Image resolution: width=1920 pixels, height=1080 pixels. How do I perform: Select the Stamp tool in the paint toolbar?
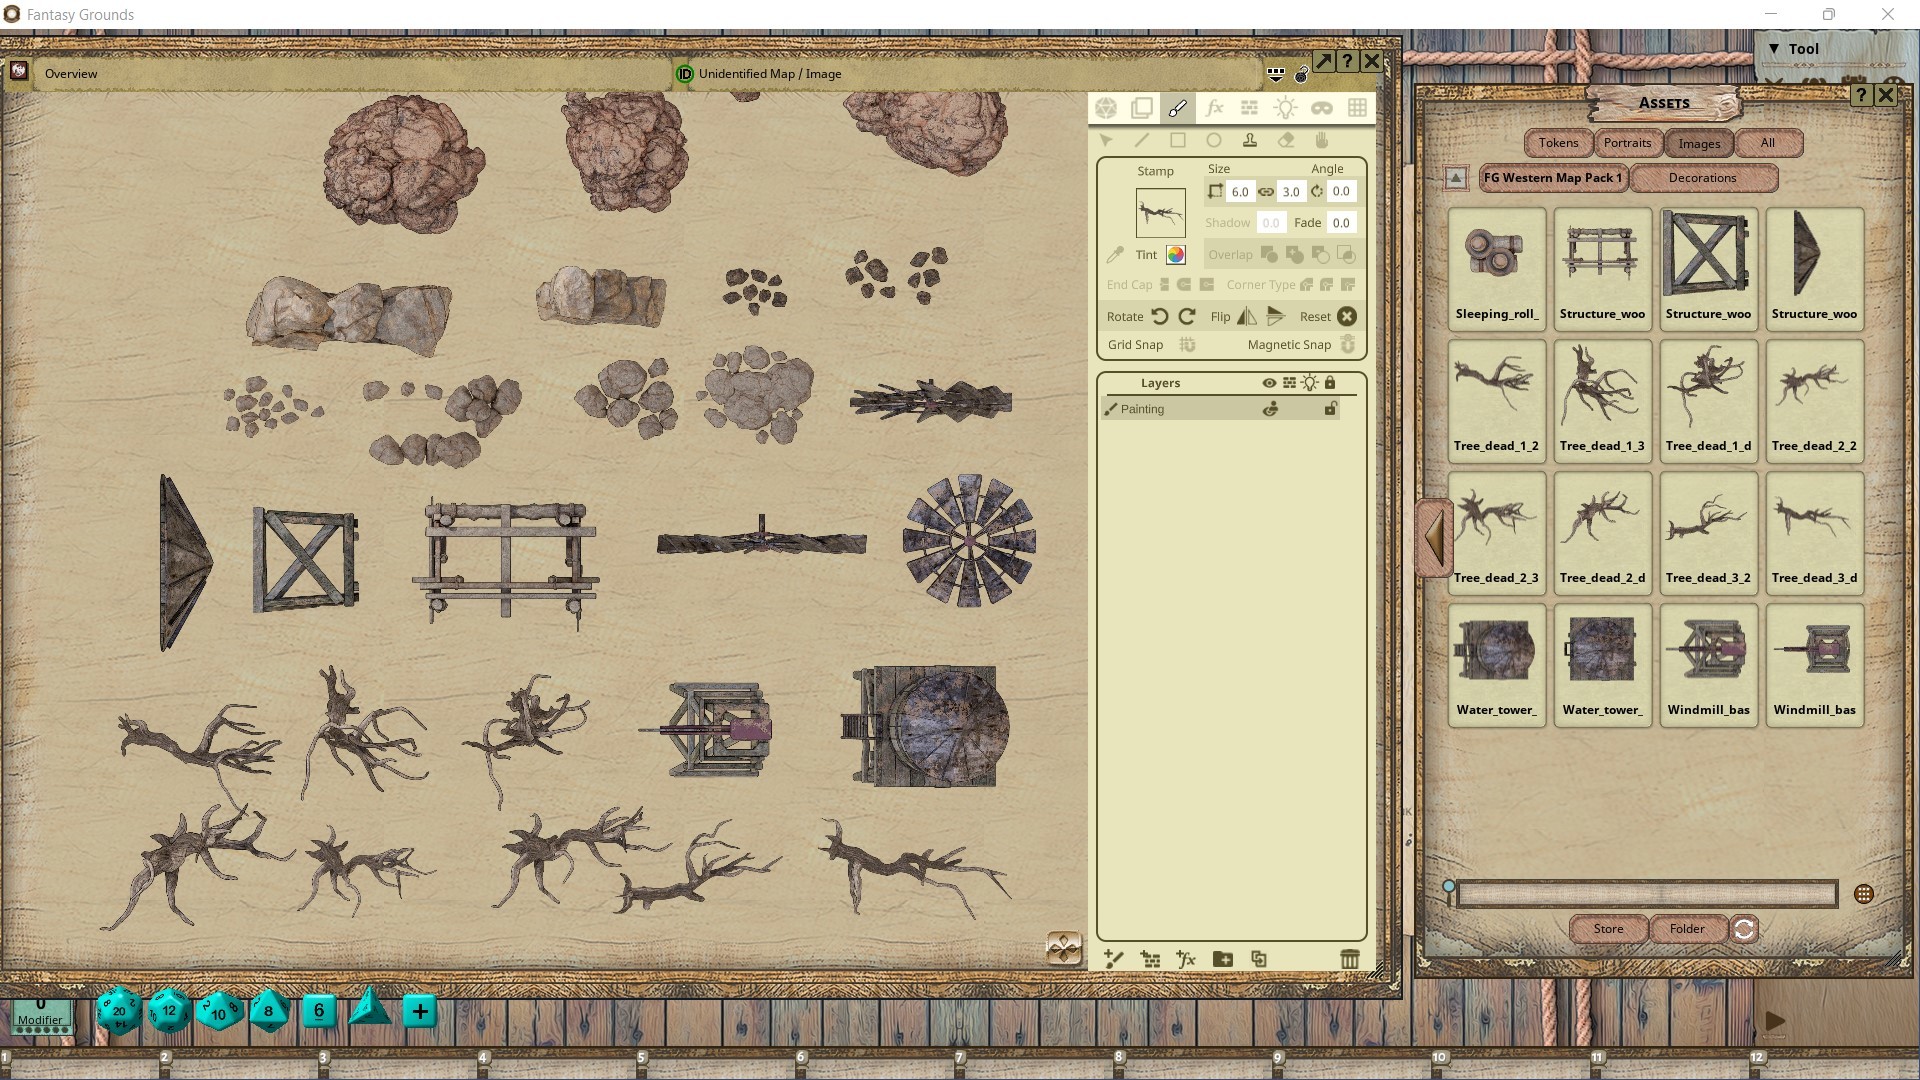pyautogui.click(x=1251, y=141)
